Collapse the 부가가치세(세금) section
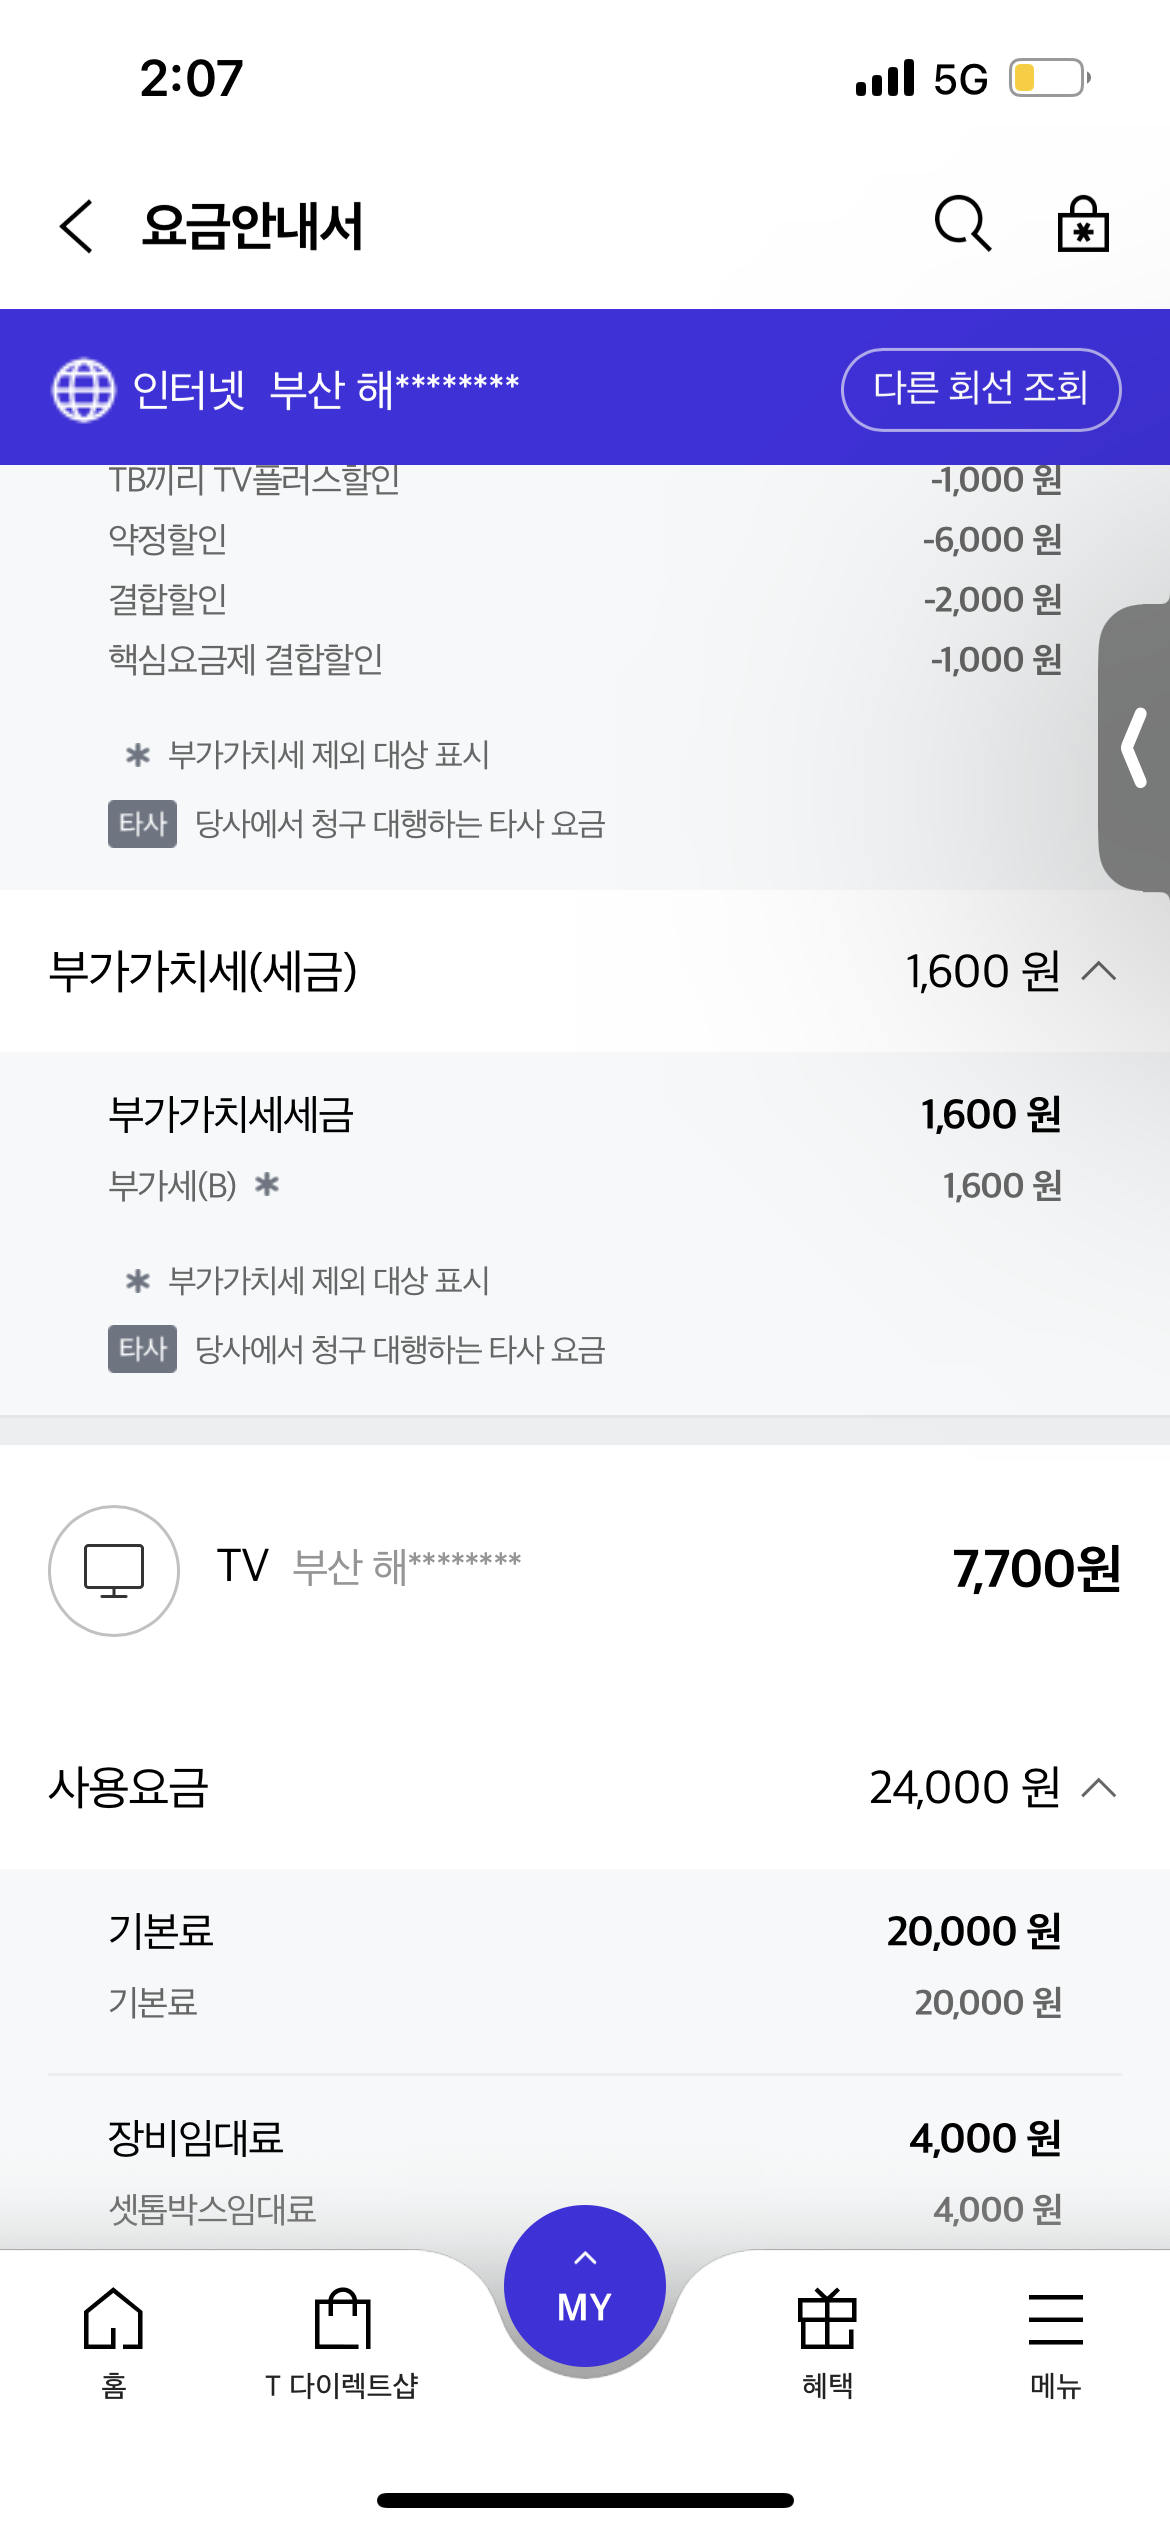Image resolution: width=1170 pixels, height=2532 pixels. (1099, 971)
